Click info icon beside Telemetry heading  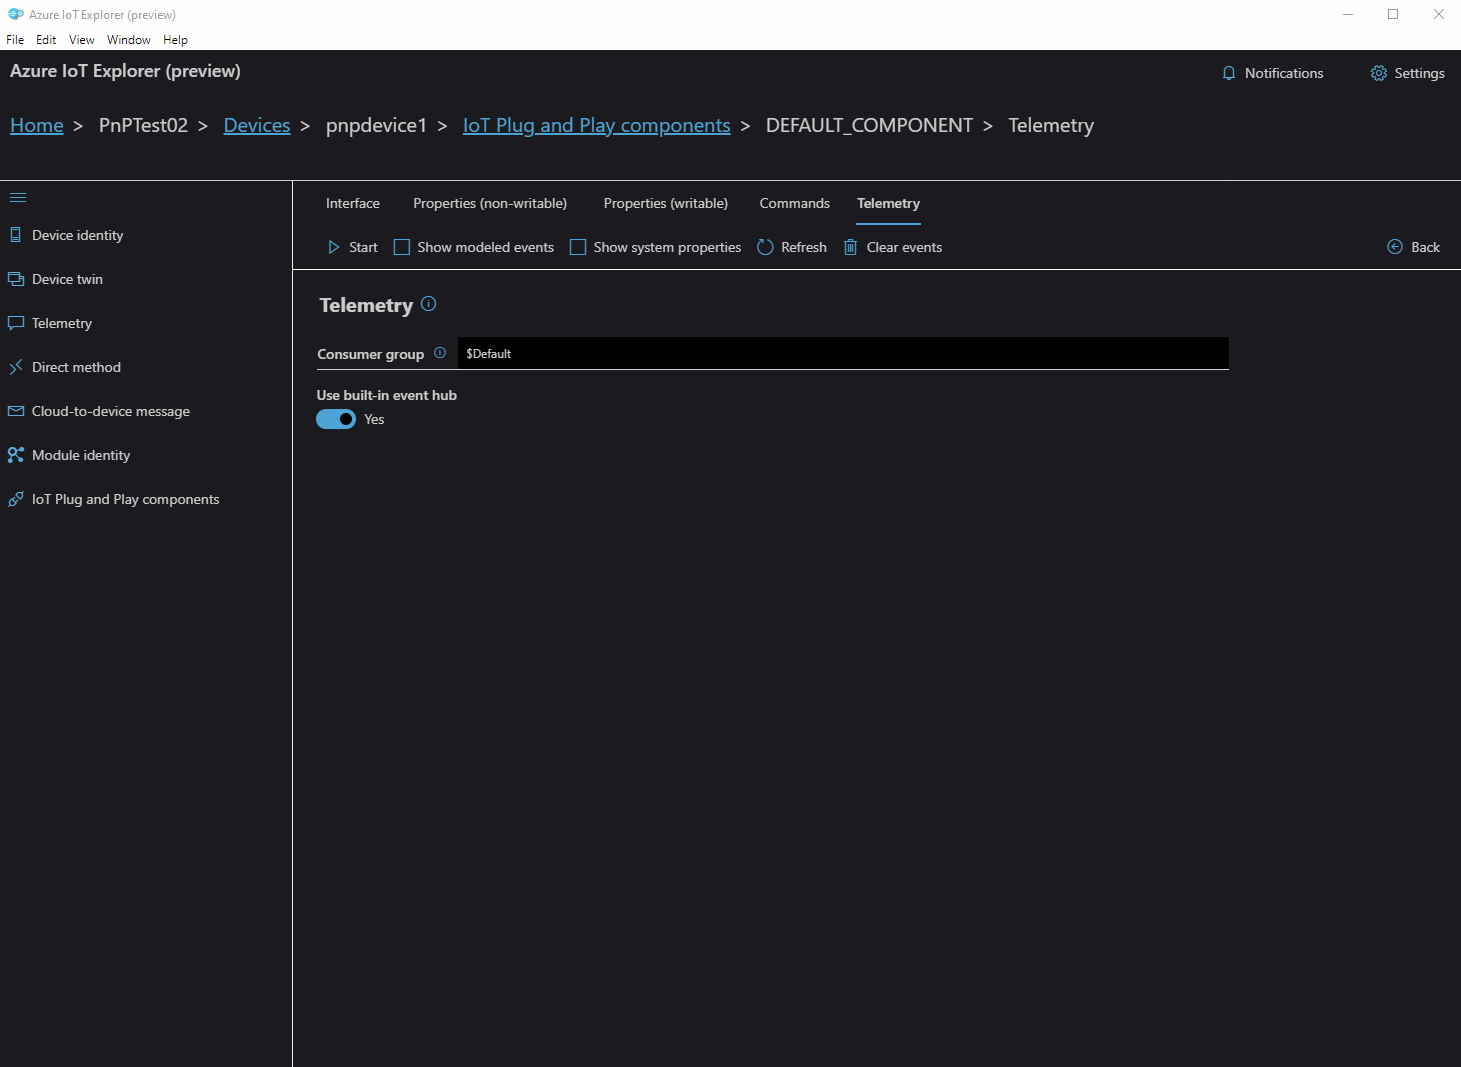(x=429, y=304)
